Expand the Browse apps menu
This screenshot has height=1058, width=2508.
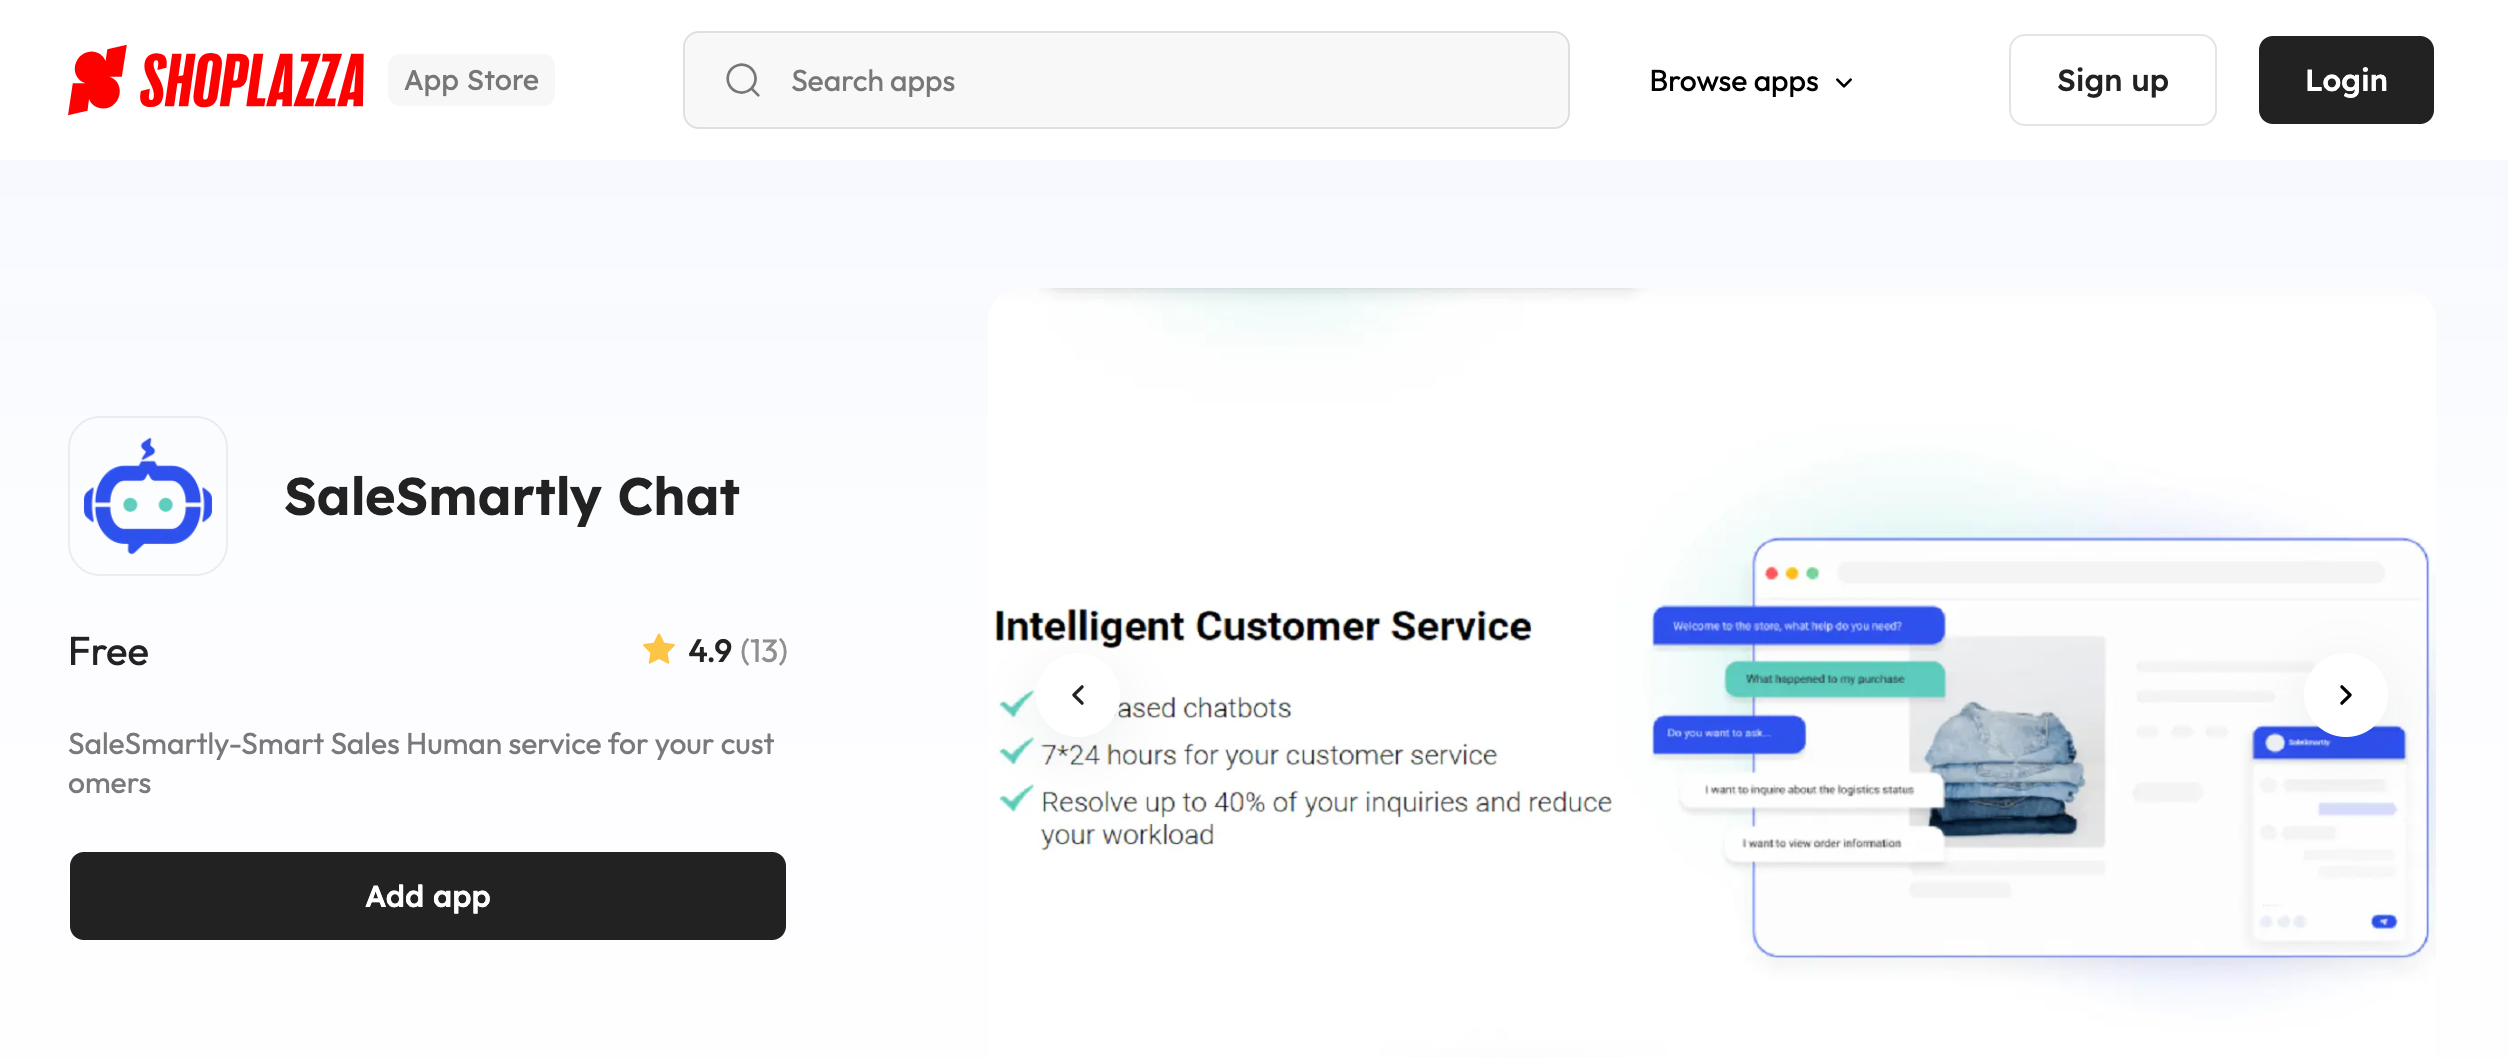(x=1734, y=81)
